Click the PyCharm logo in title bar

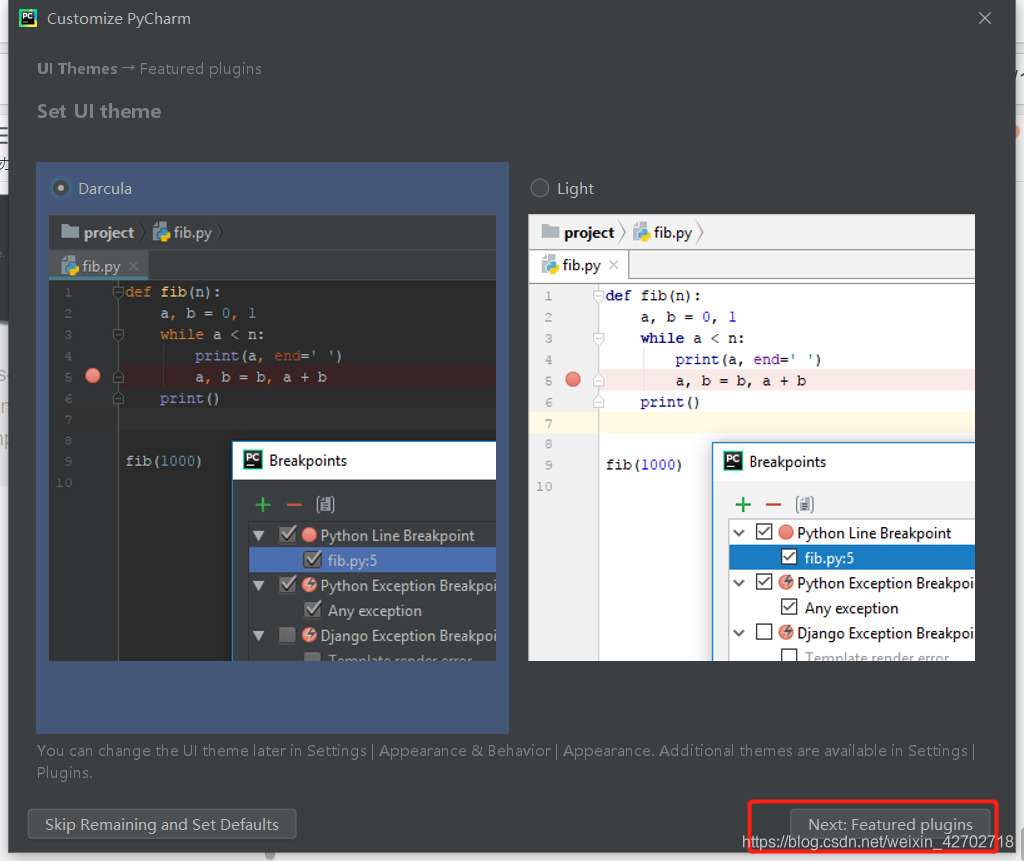click(28, 18)
